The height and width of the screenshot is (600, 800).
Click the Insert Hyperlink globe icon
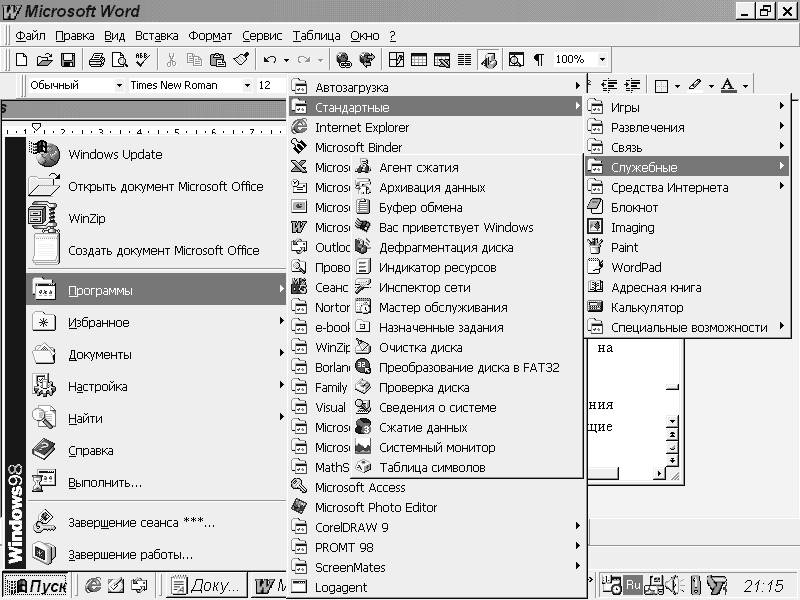[x=344, y=60]
